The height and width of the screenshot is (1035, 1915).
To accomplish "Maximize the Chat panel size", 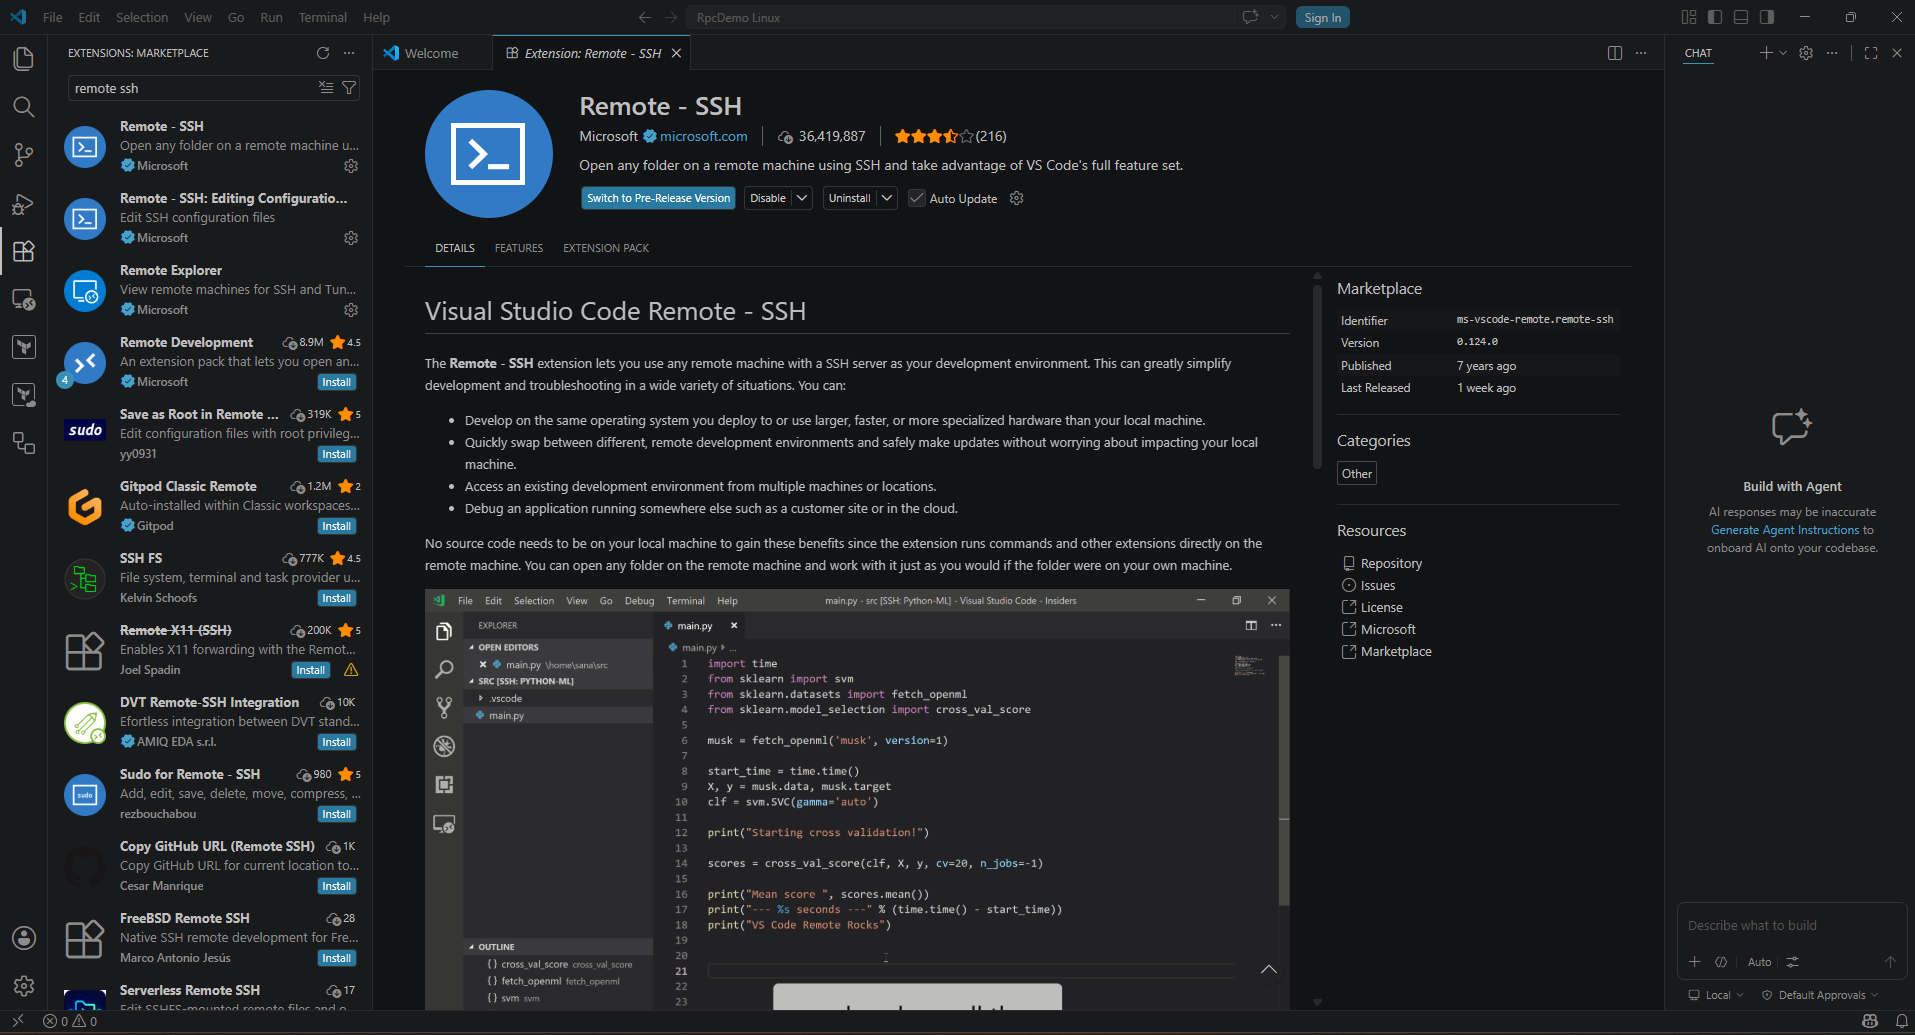I will (1871, 53).
